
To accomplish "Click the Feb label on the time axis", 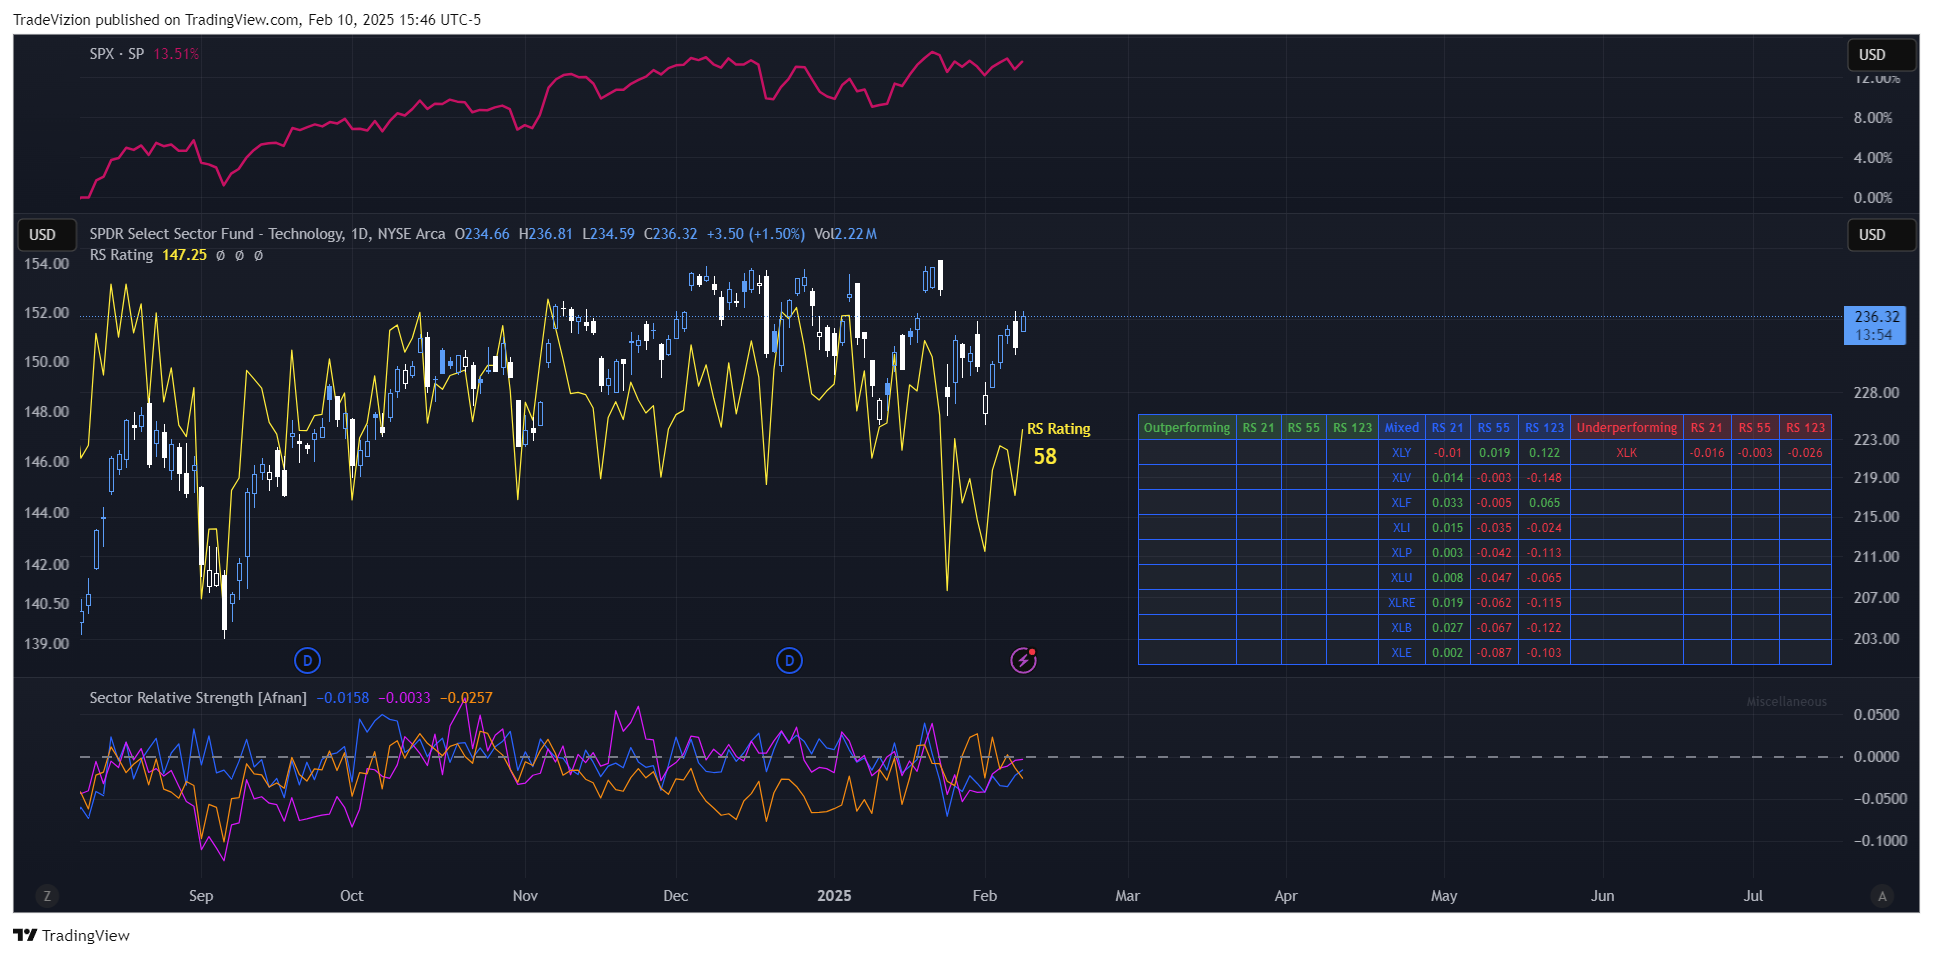I will click(x=985, y=896).
